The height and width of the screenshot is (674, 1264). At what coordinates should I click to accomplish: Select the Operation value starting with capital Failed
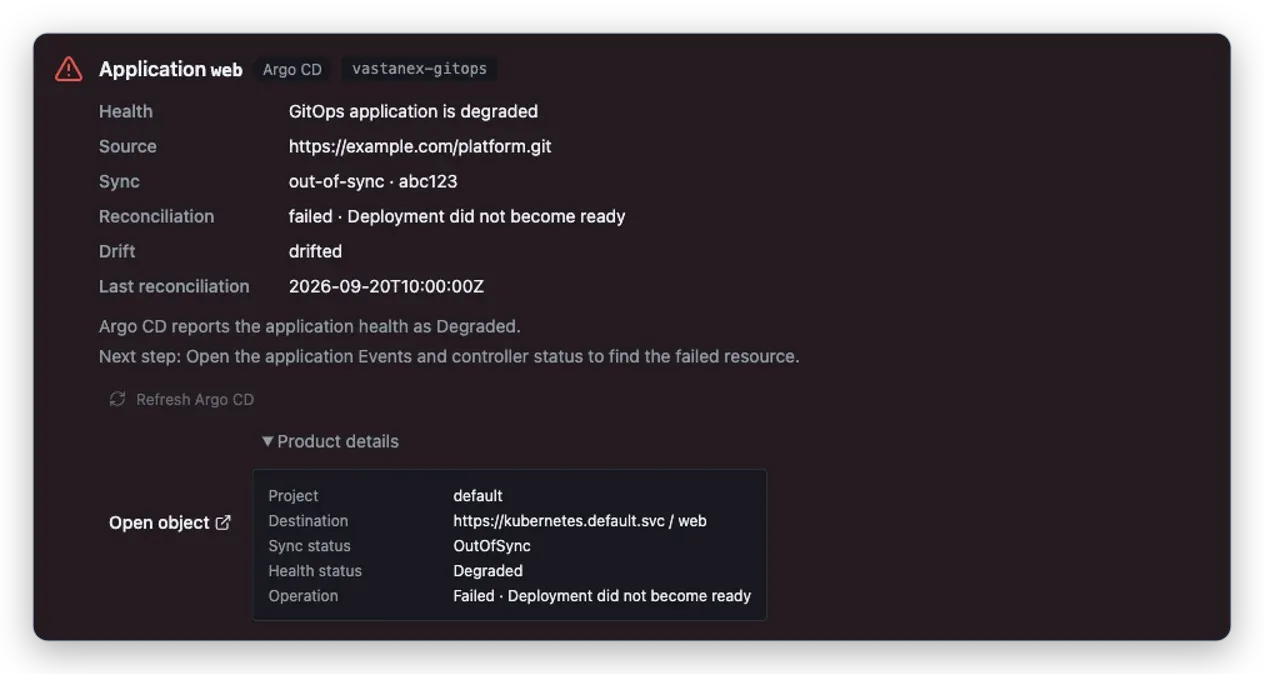point(602,596)
